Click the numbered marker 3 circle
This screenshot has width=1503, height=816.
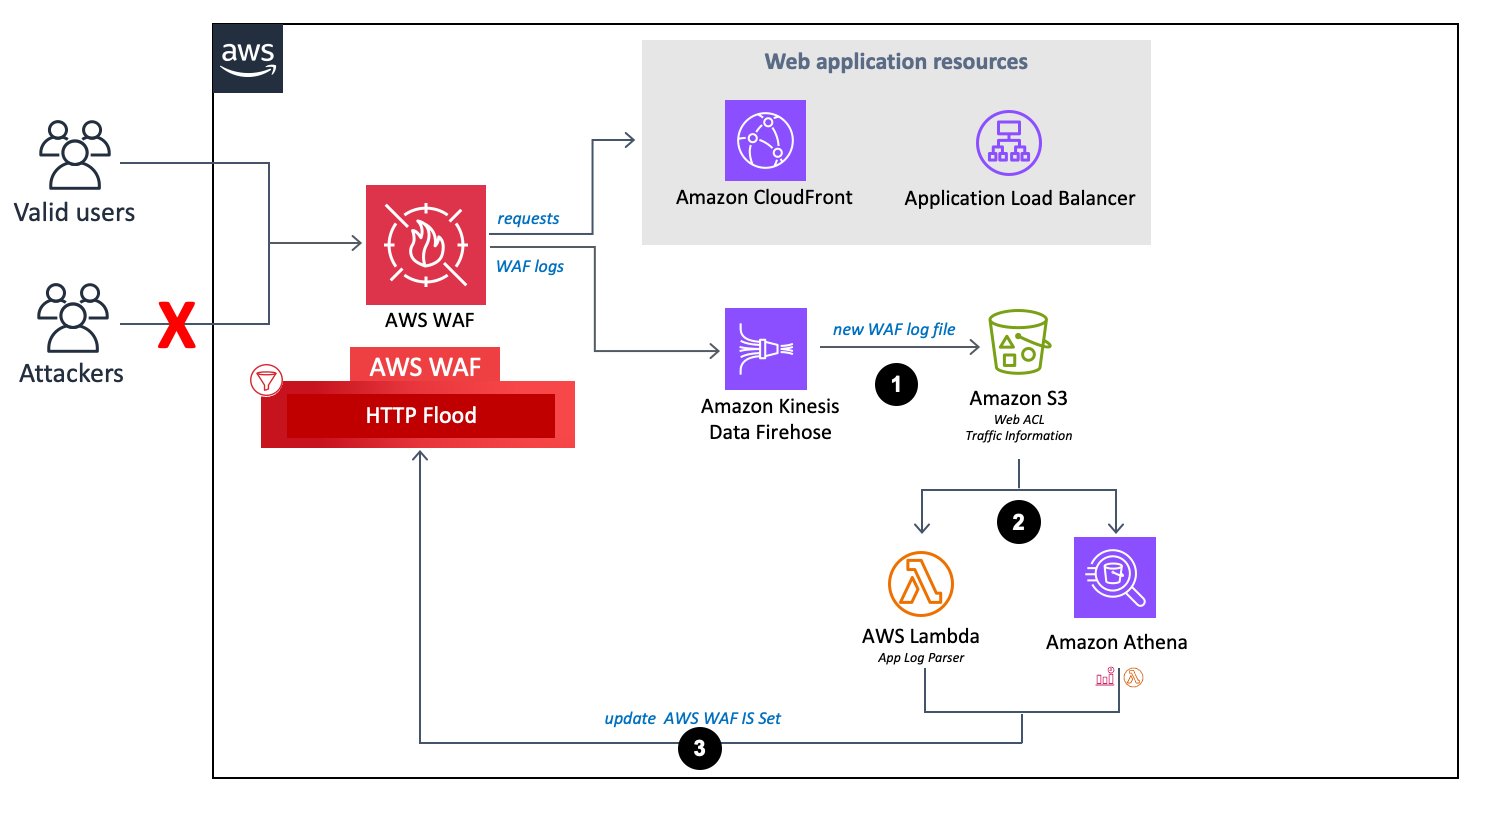(700, 748)
